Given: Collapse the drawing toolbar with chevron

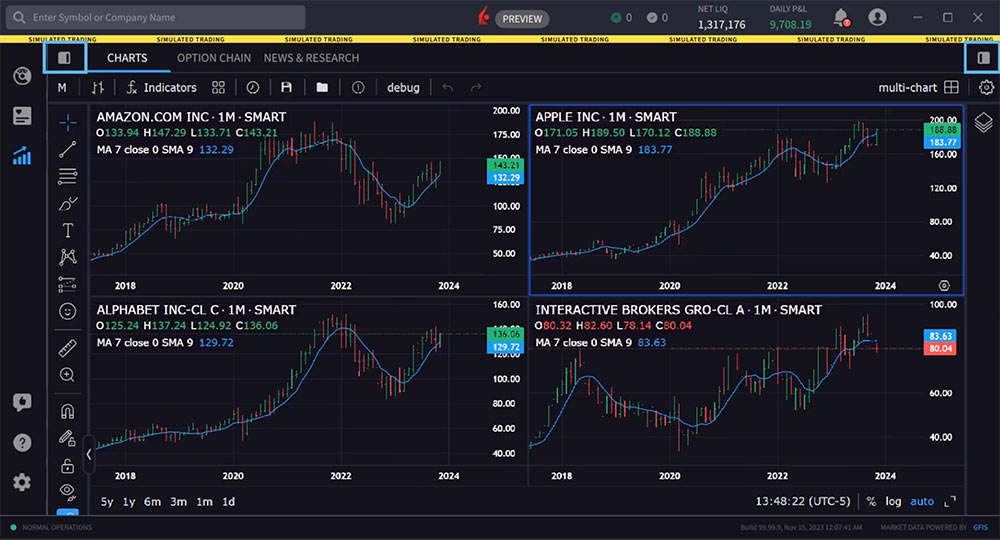Looking at the screenshot, I should pyautogui.click(x=88, y=454).
